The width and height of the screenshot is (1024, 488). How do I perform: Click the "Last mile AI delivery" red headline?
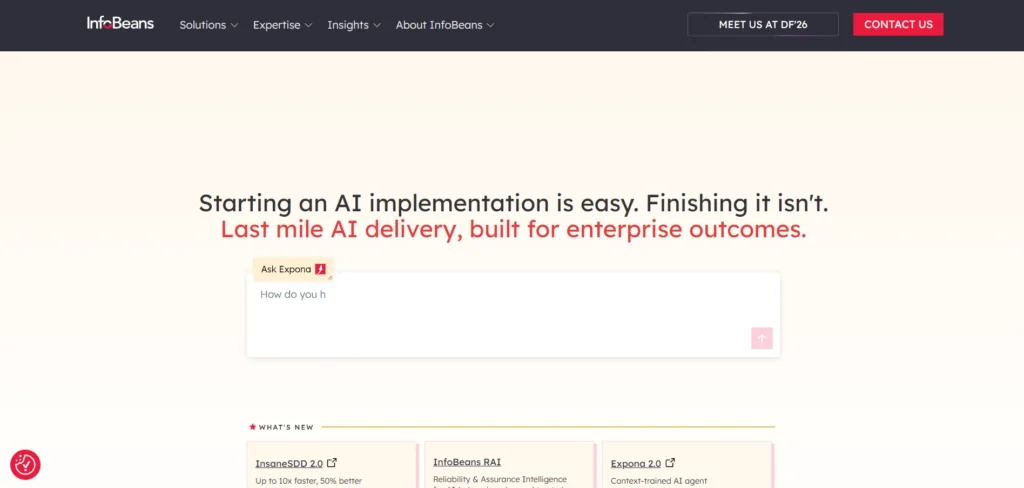coord(513,229)
